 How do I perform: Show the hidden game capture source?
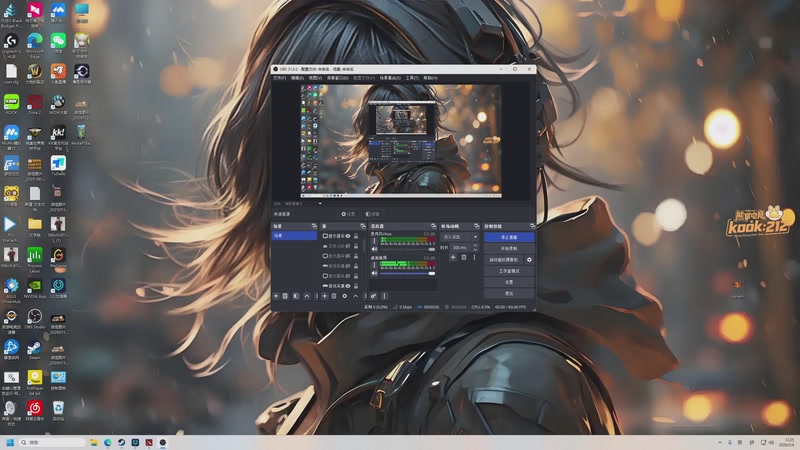(x=347, y=265)
